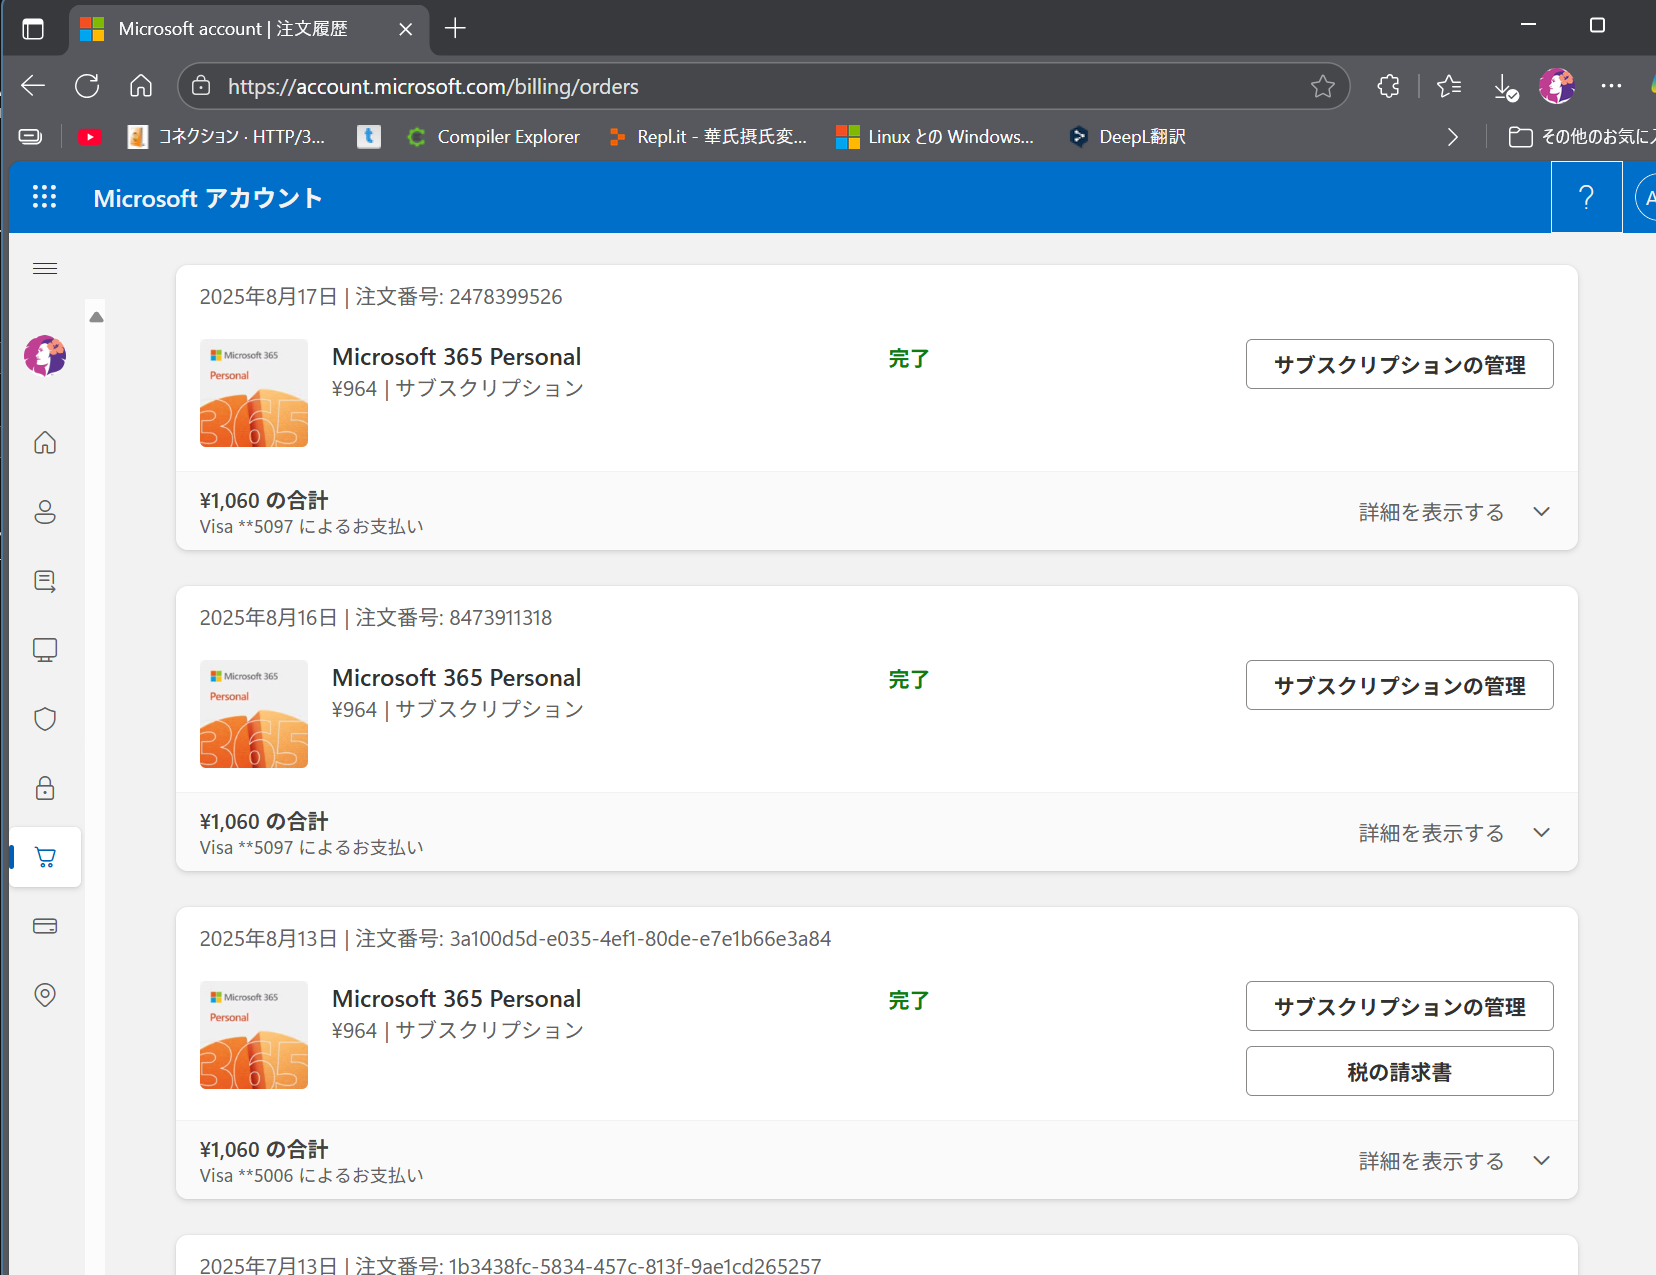Manage subscription for the August 13 order

[1399, 1006]
